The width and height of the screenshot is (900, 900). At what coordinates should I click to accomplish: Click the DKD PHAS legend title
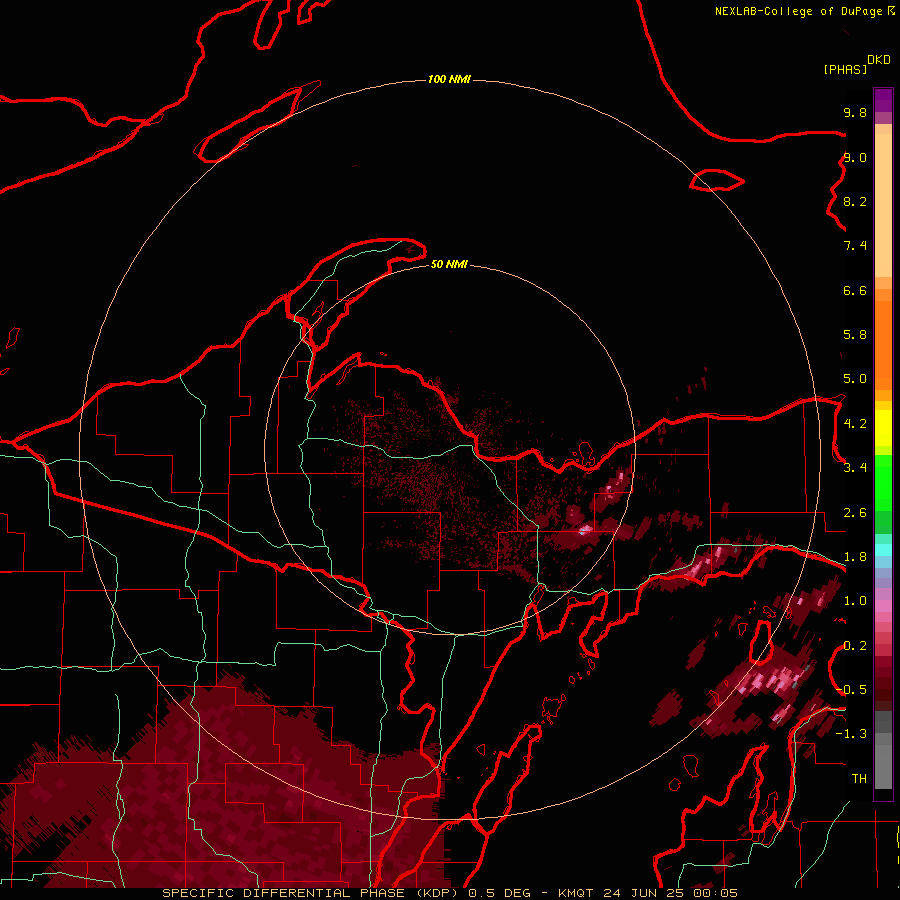point(856,65)
